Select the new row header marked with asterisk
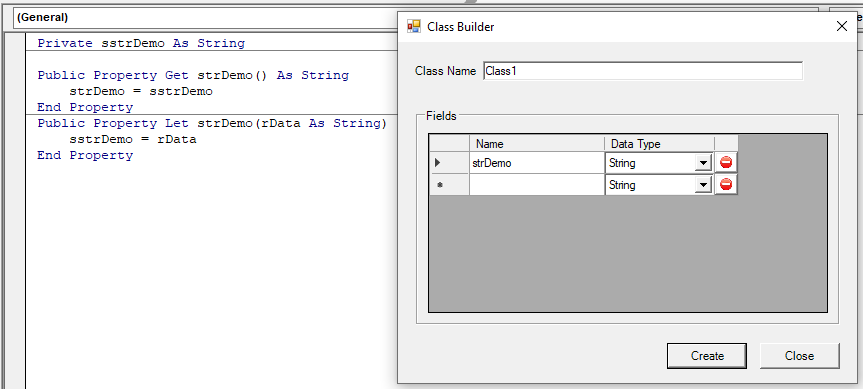The image size is (863, 389). (449, 185)
